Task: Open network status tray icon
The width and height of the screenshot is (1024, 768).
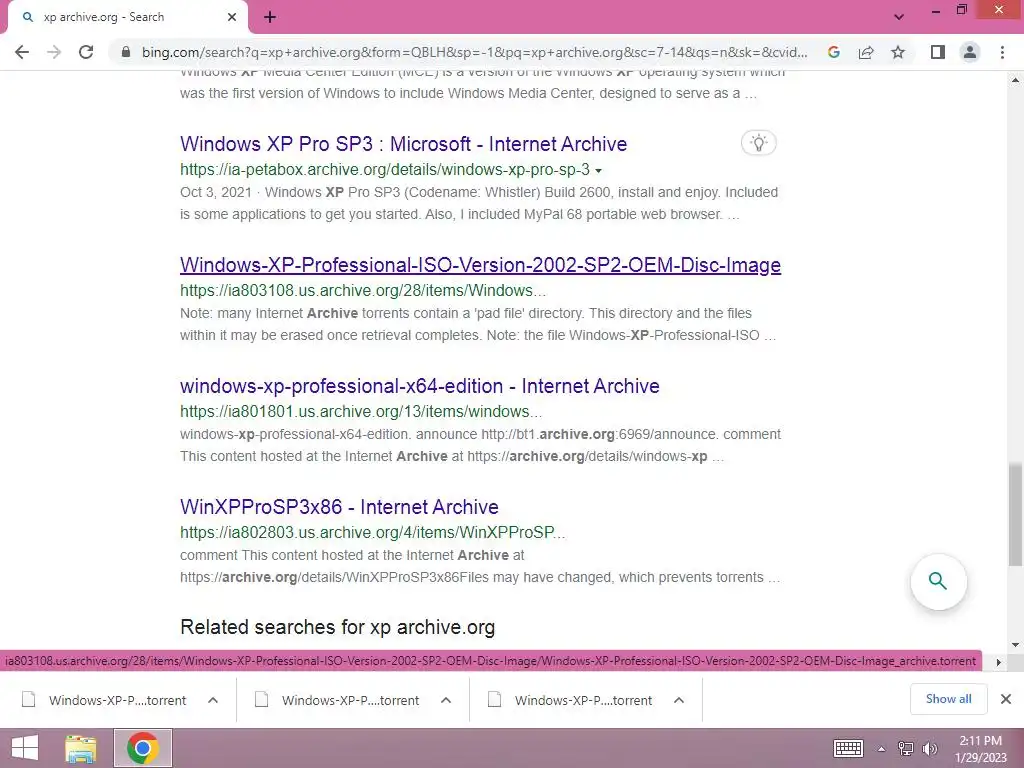Action: (x=905, y=749)
